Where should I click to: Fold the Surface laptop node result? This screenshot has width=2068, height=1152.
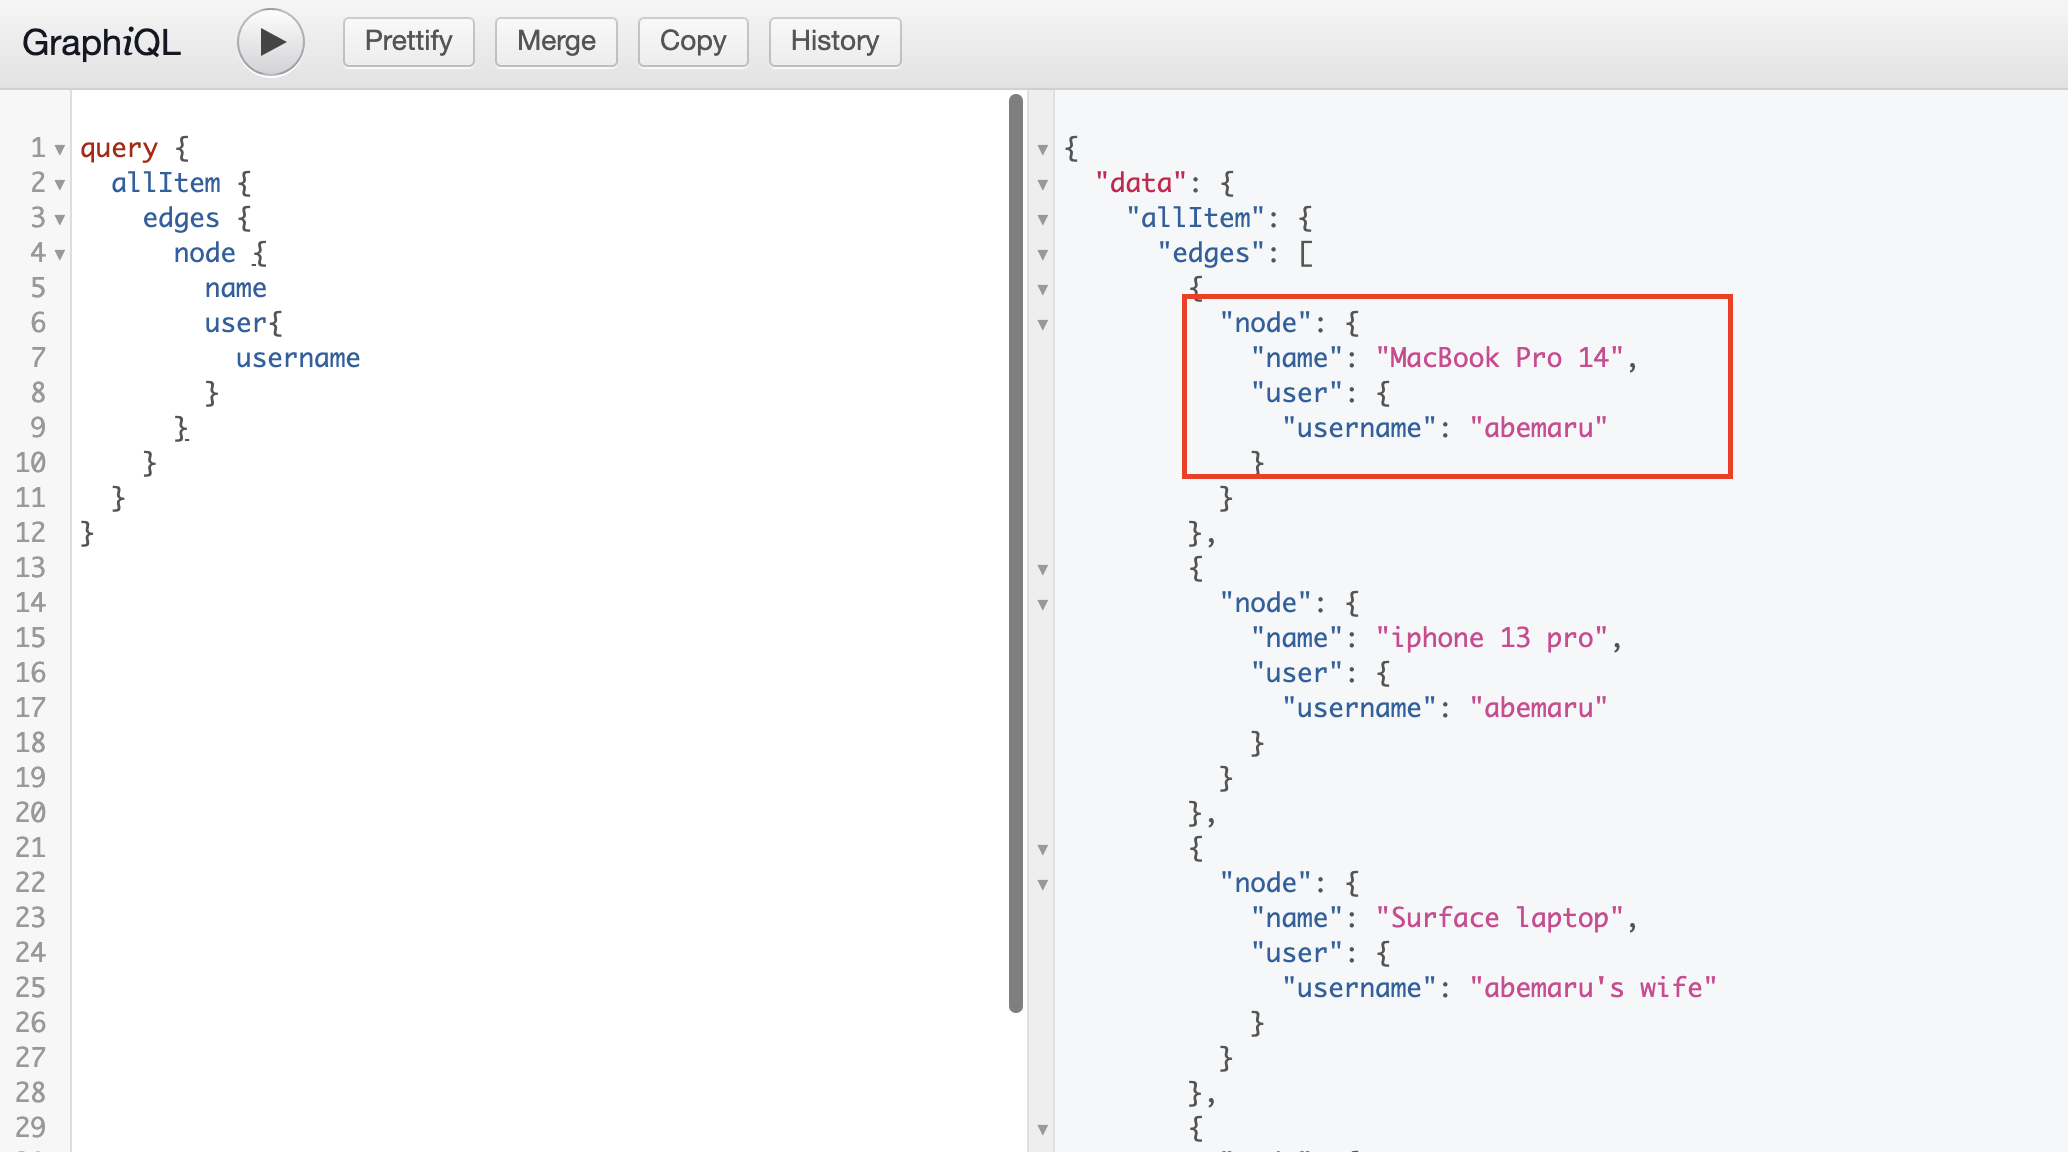1043,885
